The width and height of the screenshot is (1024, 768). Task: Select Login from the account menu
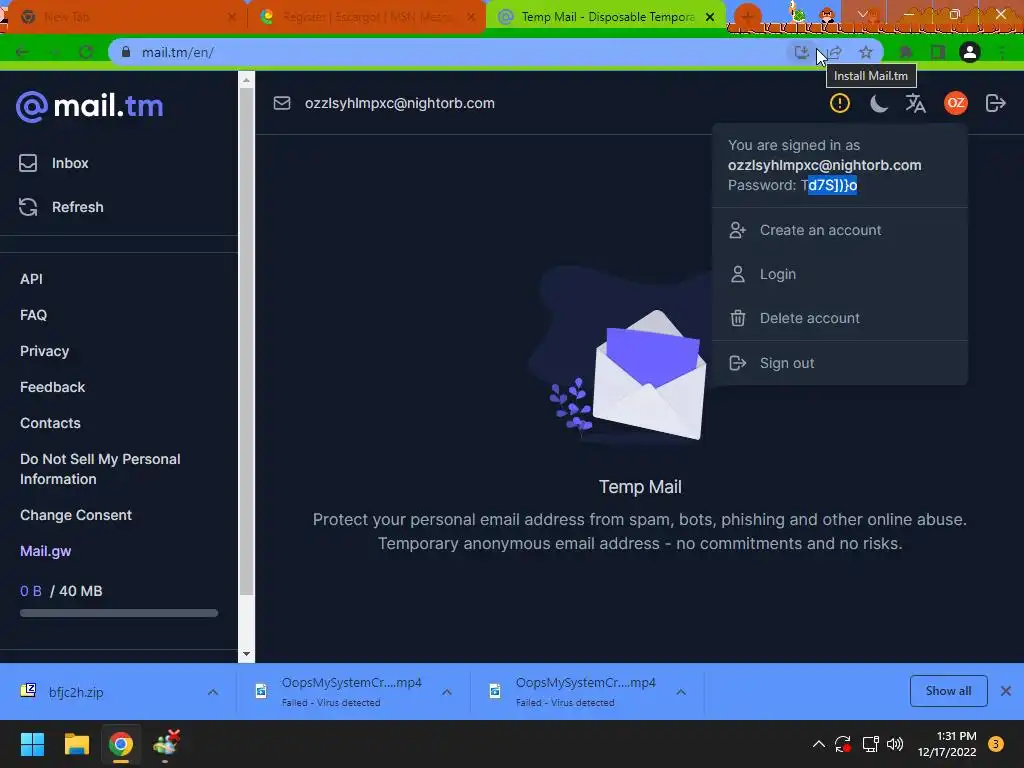point(840,274)
